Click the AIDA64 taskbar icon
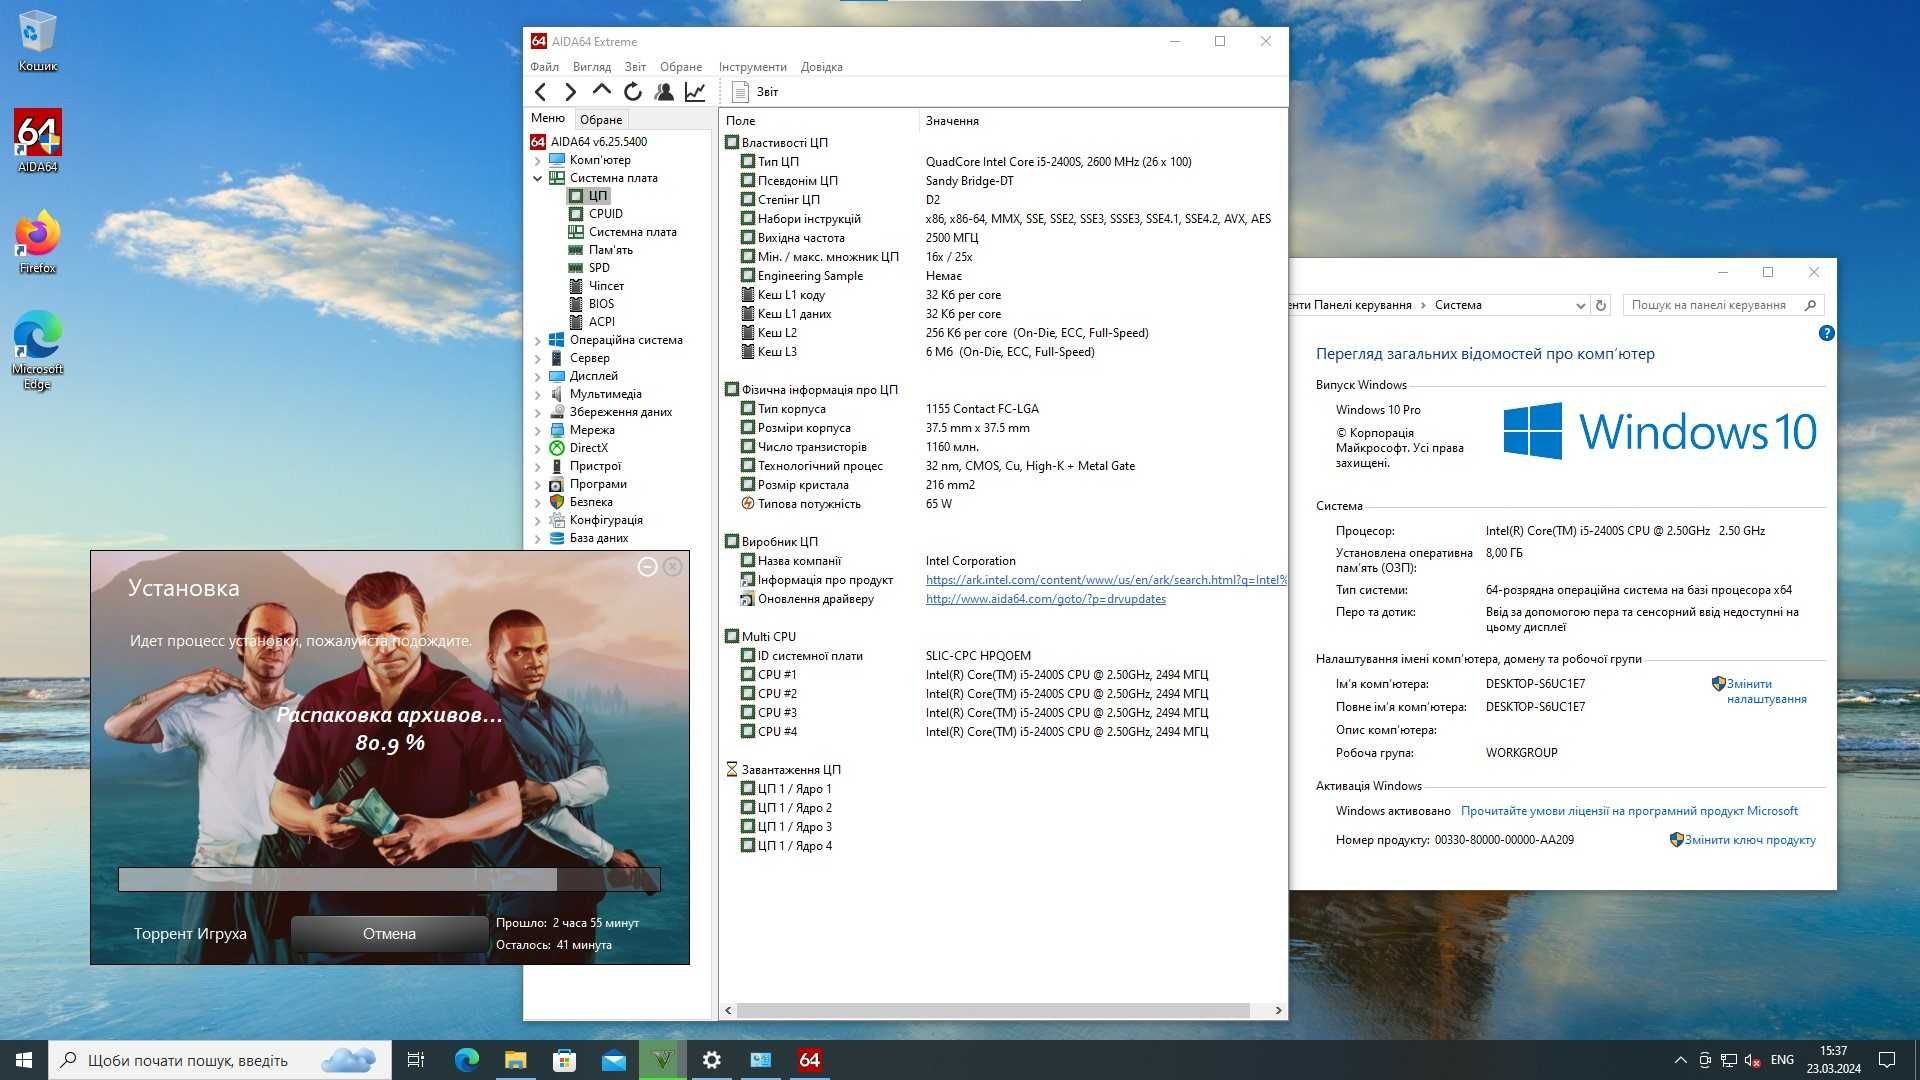 tap(809, 1060)
